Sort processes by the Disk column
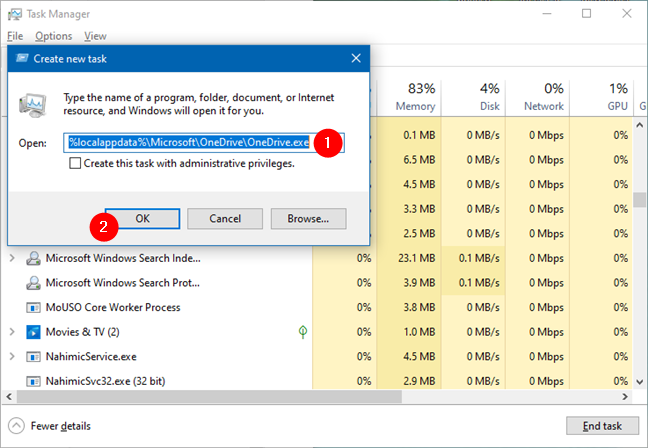The height and width of the screenshot is (448, 648). click(x=473, y=98)
